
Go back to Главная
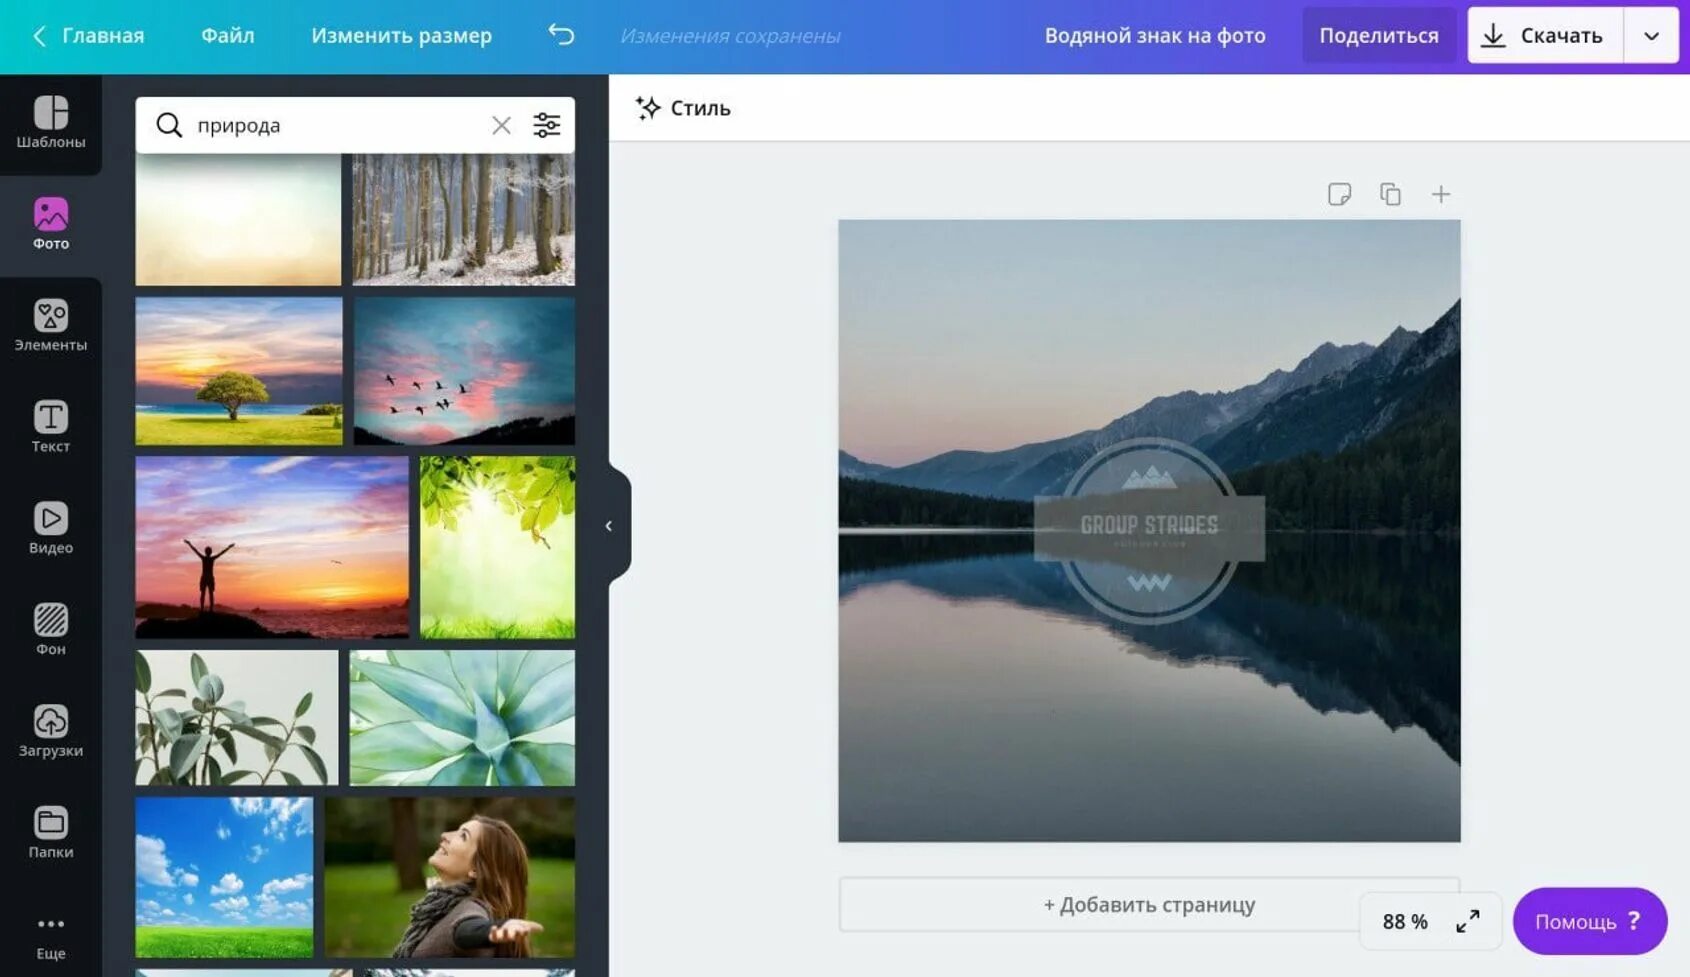88,36
